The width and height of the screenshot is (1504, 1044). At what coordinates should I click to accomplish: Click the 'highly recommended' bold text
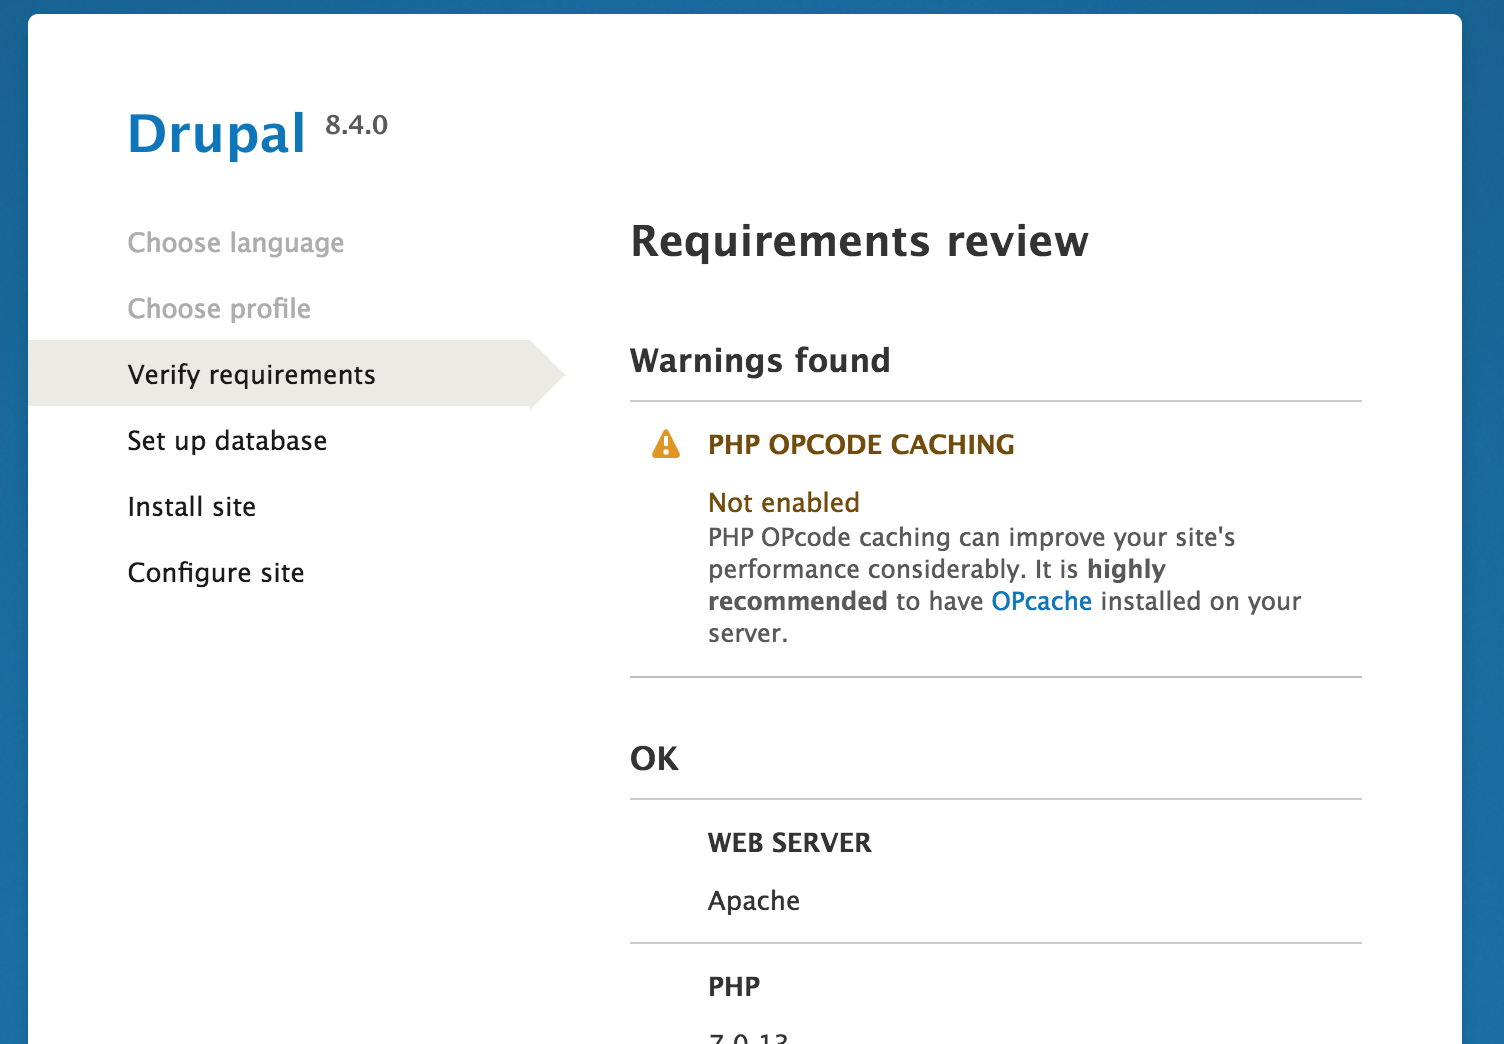coord(937,585)
